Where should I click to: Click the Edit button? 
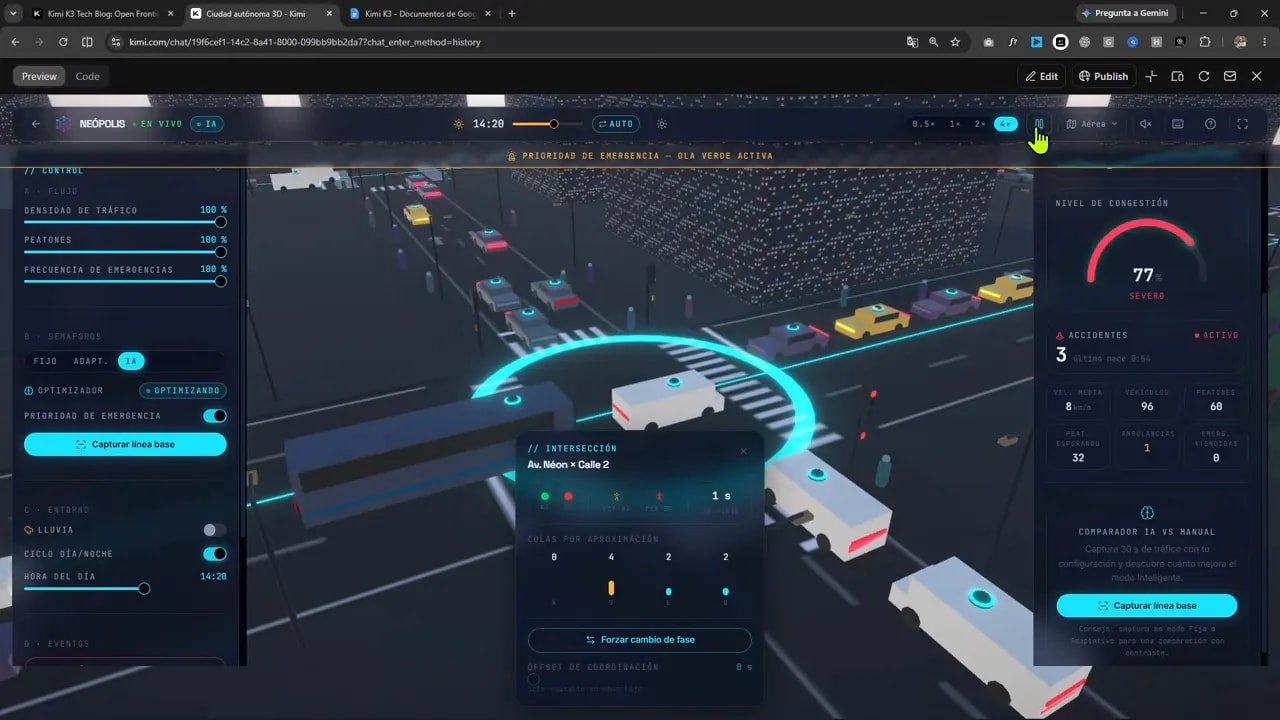pos(1042,76)
